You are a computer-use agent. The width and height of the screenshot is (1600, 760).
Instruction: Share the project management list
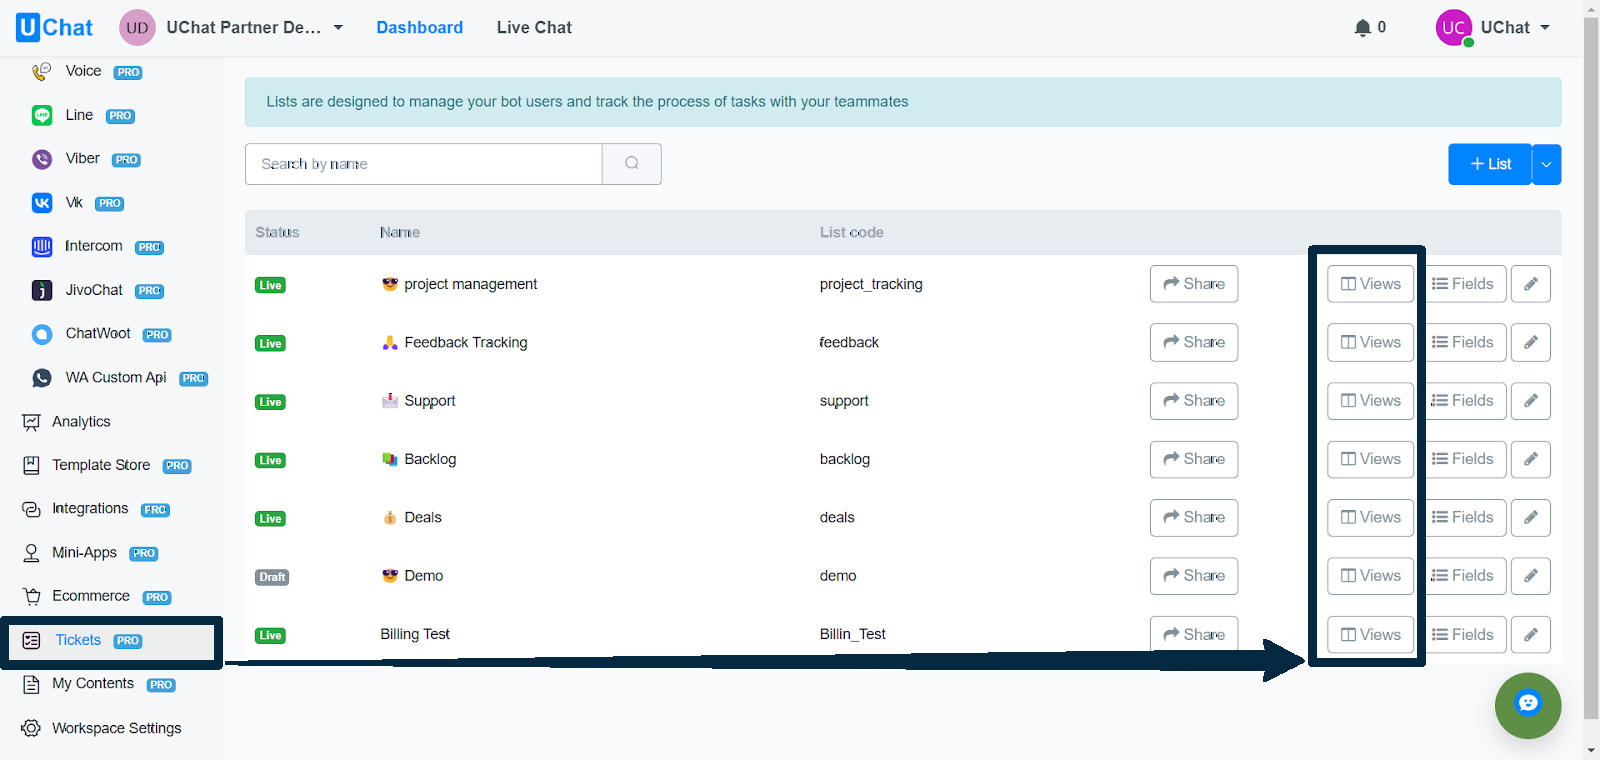pyautogui.click(x=1194, y=284)
